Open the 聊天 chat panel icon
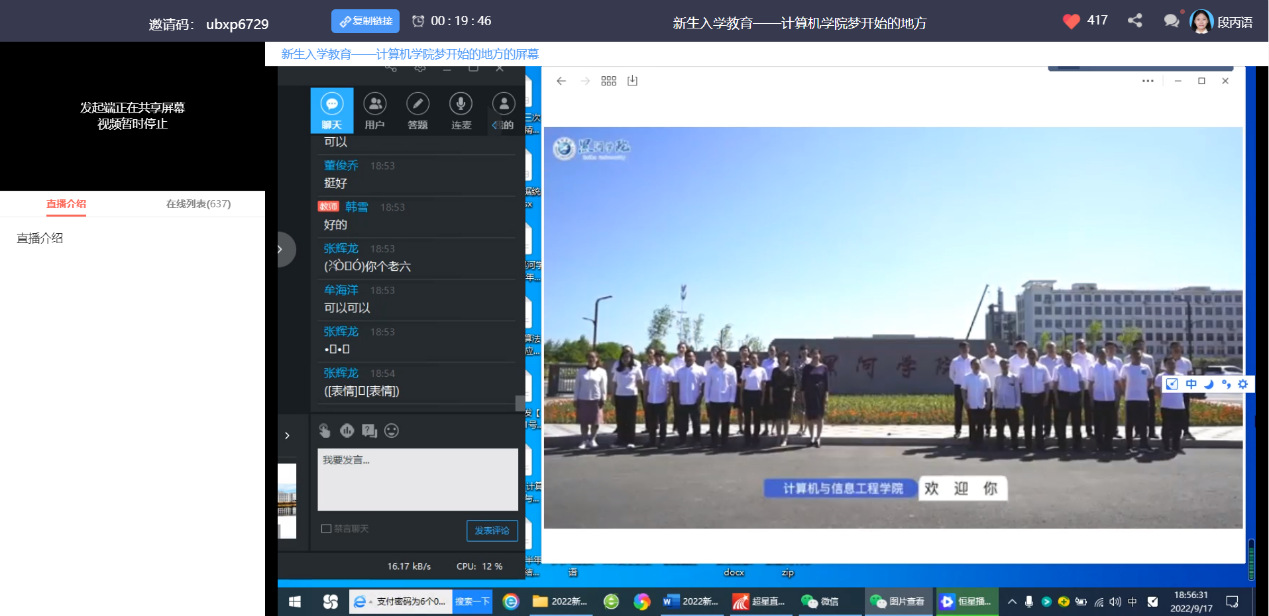Screen dimensions: 1269x616 [x=332, y=109]
